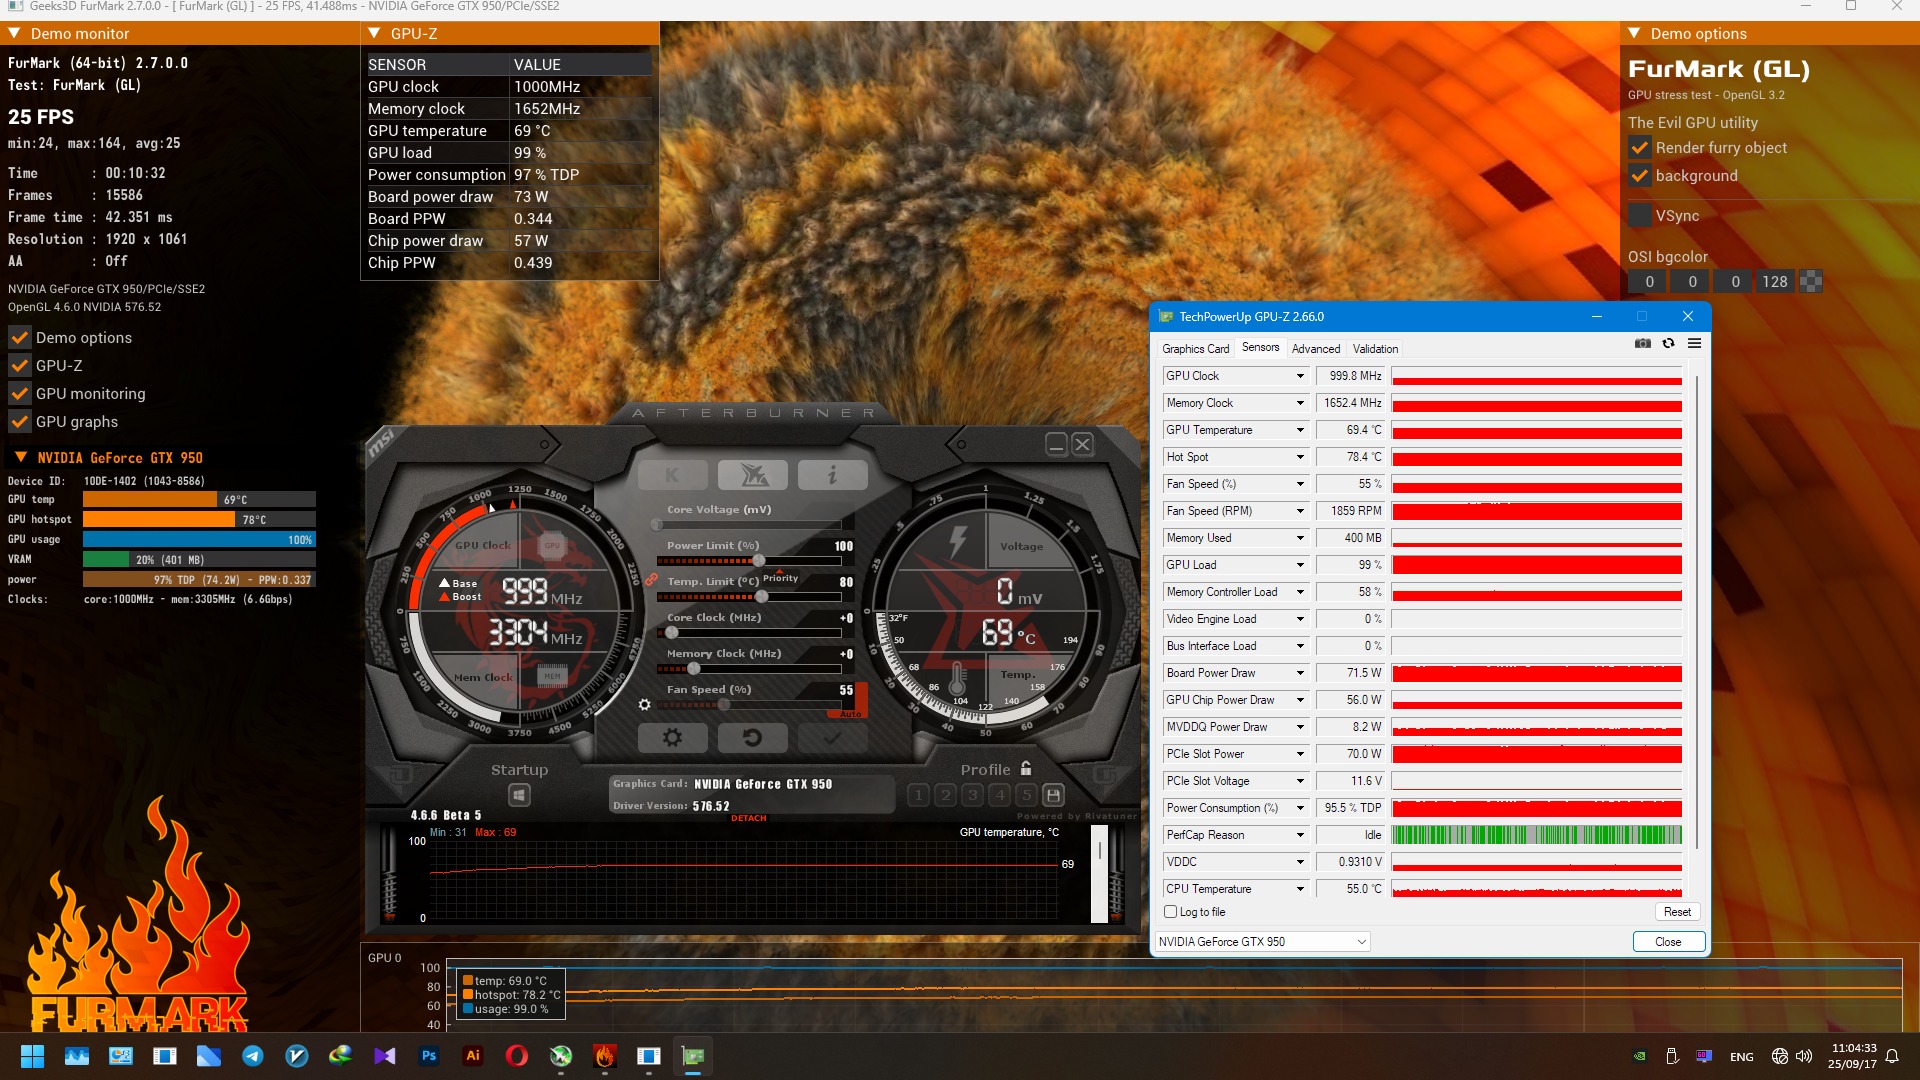Click Afterburner OC Scanner jet icon

(x=753, y=476)
